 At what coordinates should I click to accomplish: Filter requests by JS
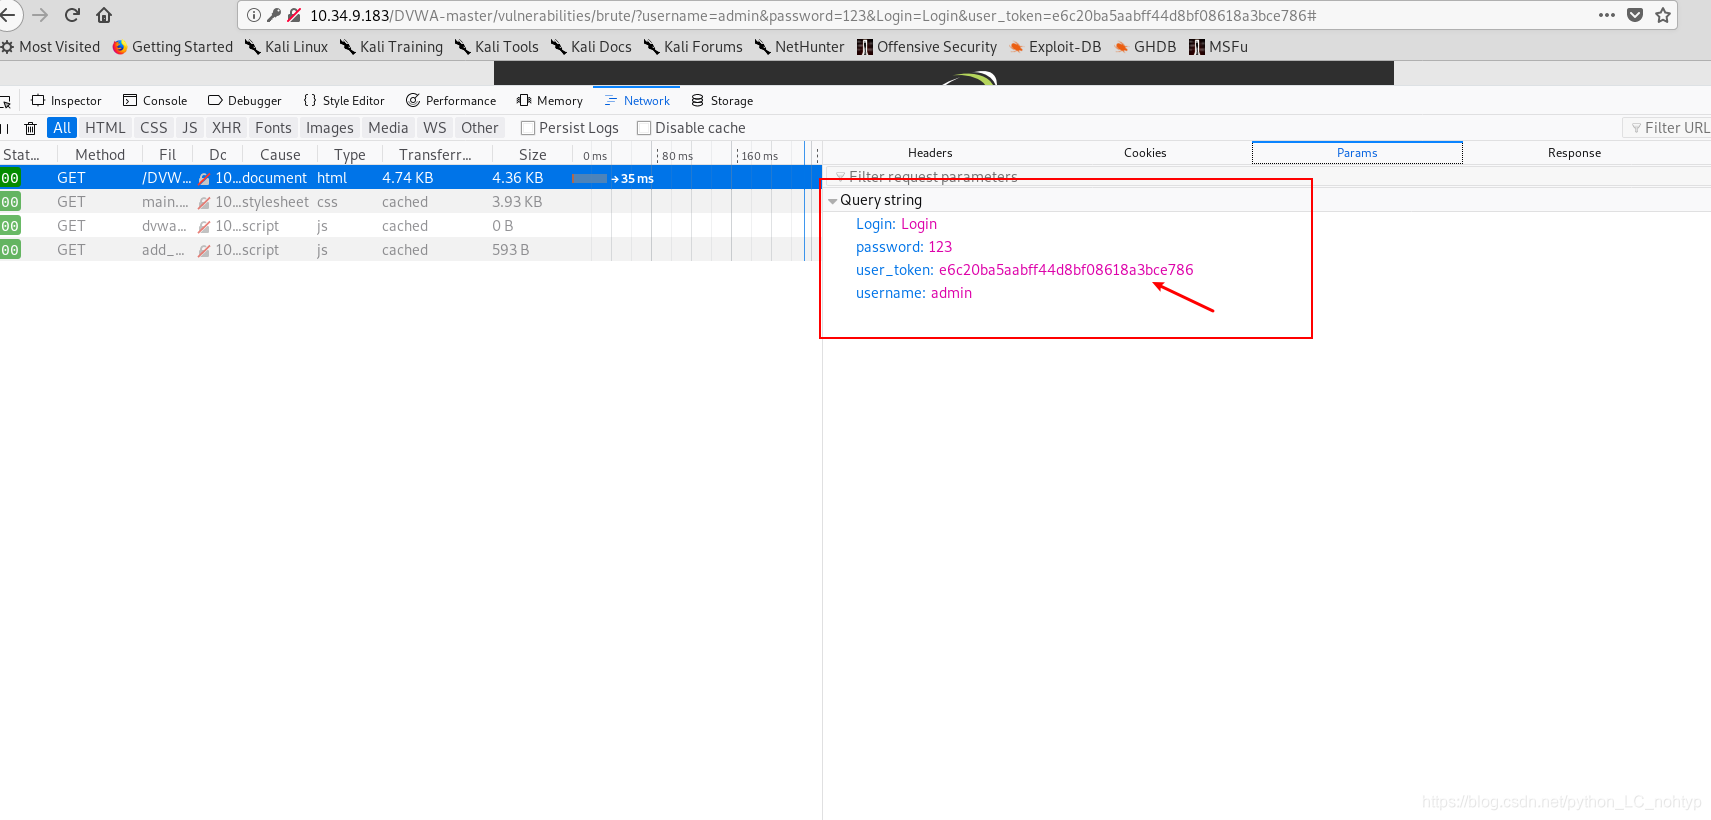click(x=190, y=128)
